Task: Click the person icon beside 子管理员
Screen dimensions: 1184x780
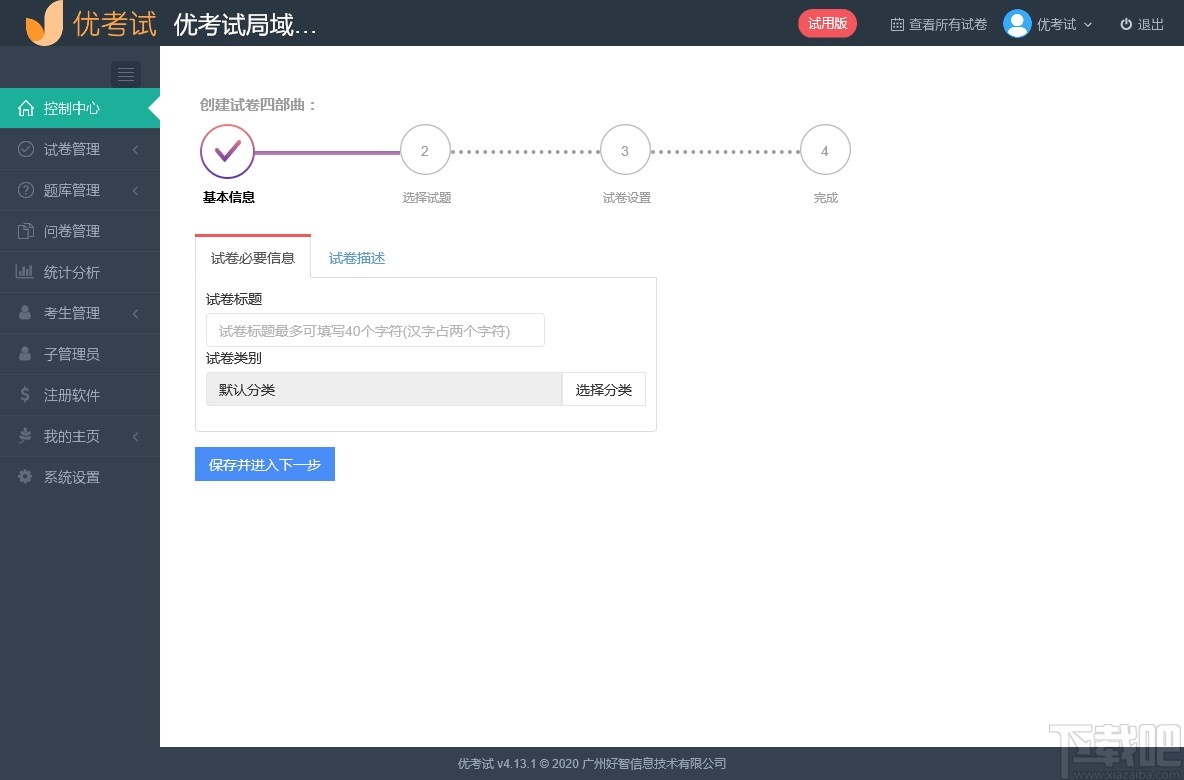Action: tap(25, 353)
